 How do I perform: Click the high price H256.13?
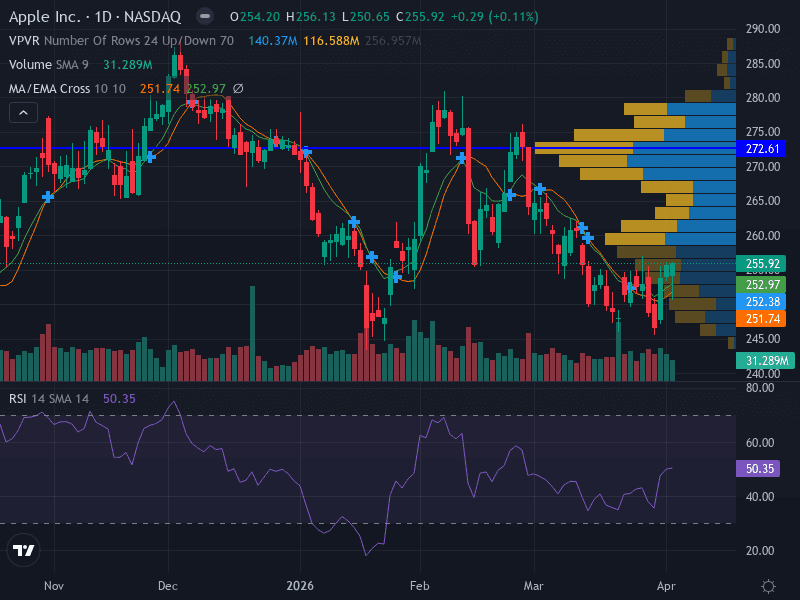tap(311, 17)
